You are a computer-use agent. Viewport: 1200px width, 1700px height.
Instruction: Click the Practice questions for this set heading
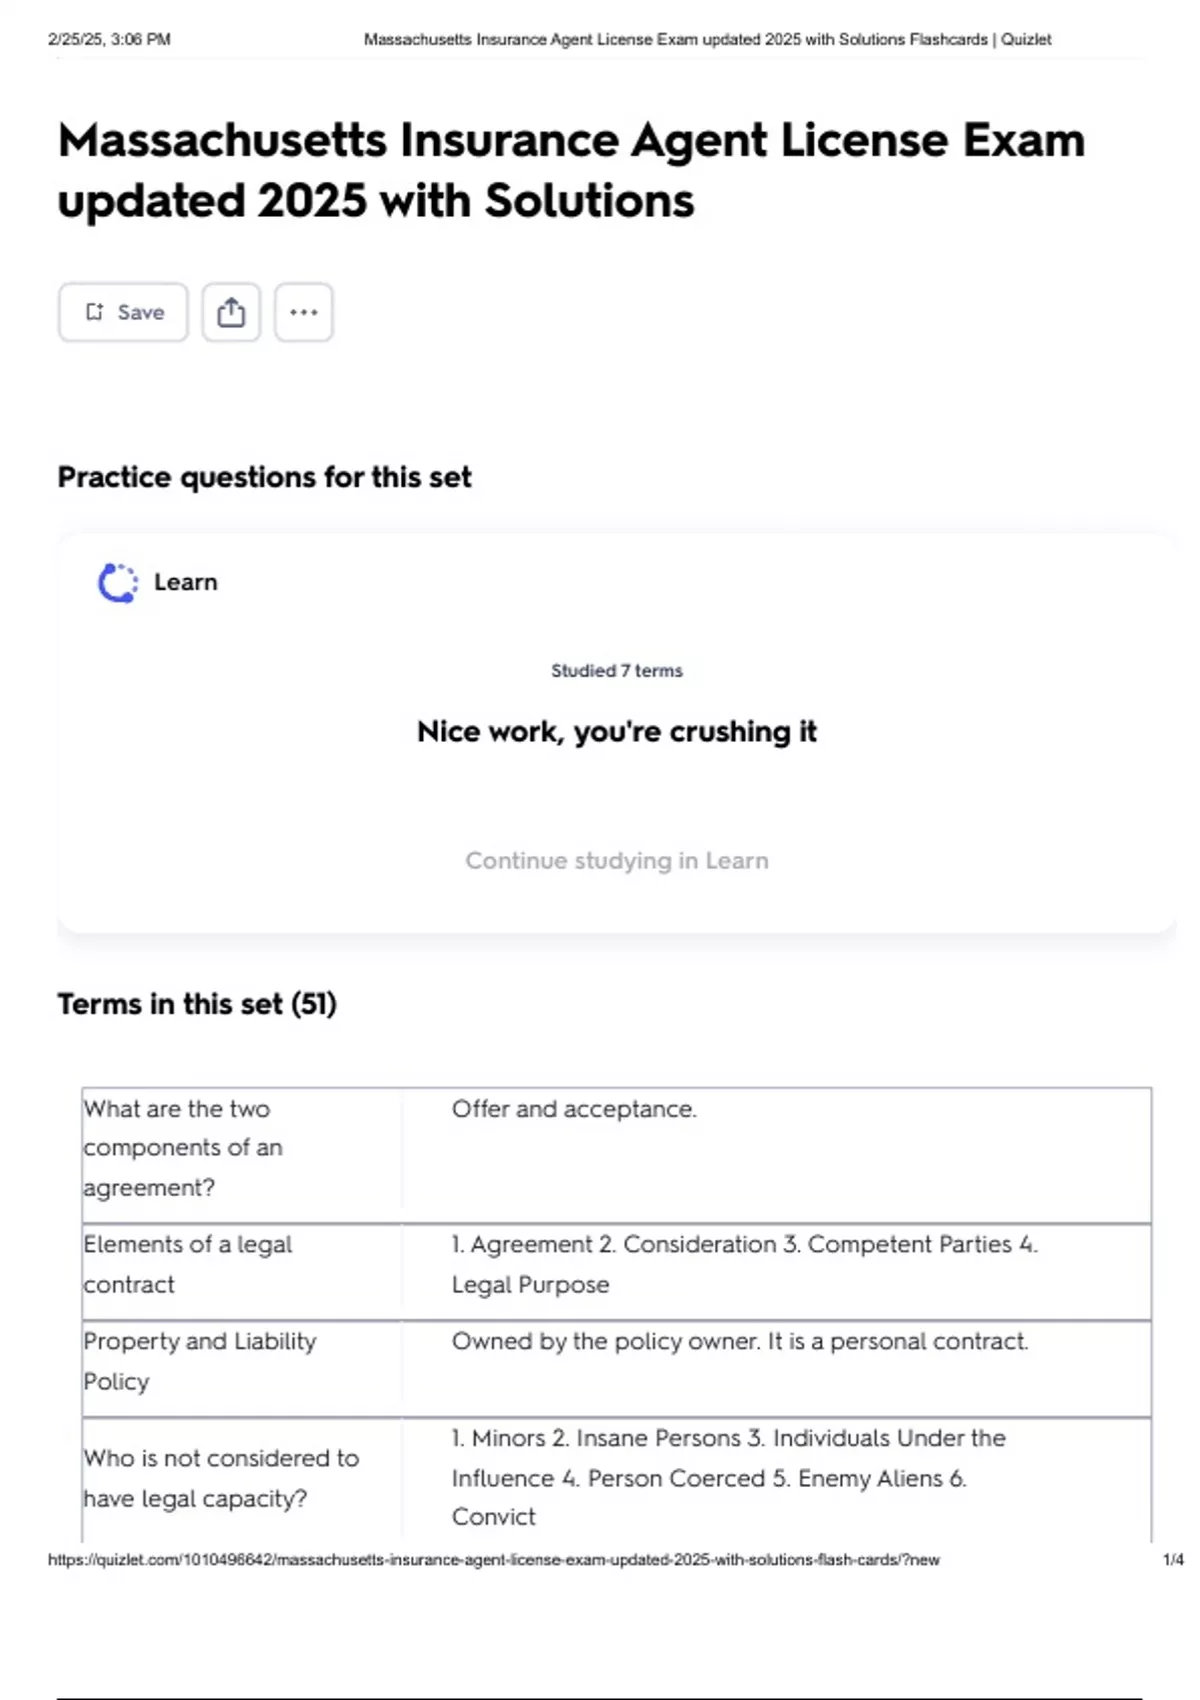[x=264, y=477]
